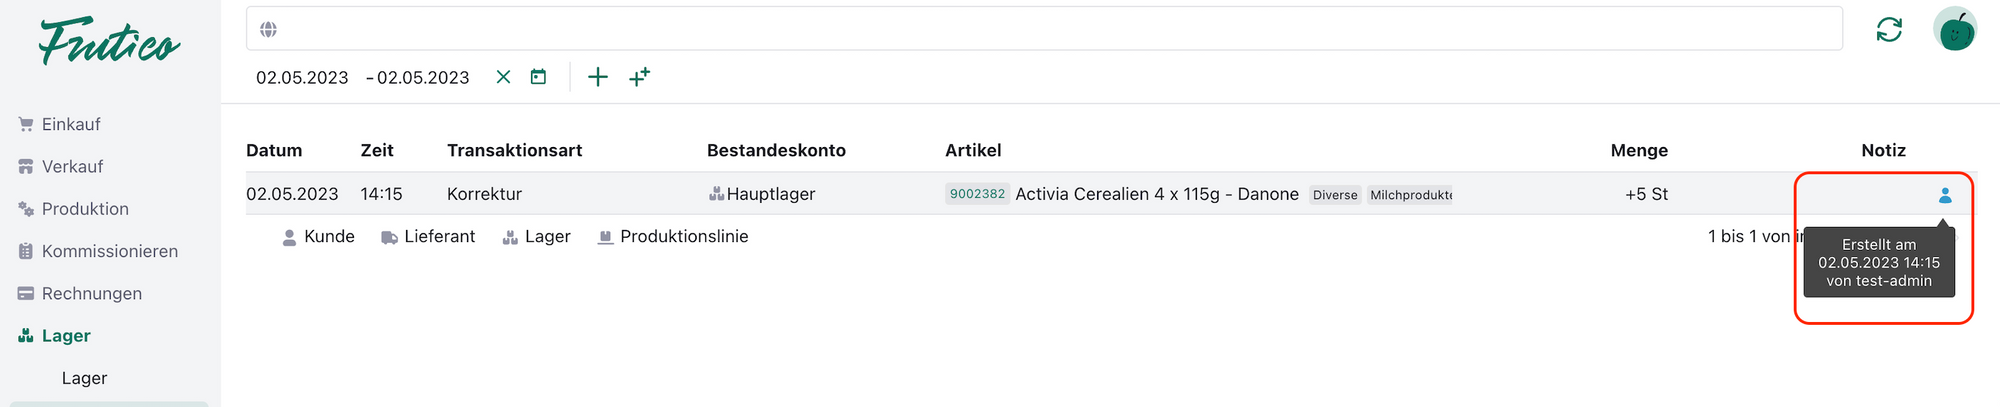Open the green apple user avatar
This screenshot has height=407, width=2000.
pyautogui.click(x=1955, y=30)
